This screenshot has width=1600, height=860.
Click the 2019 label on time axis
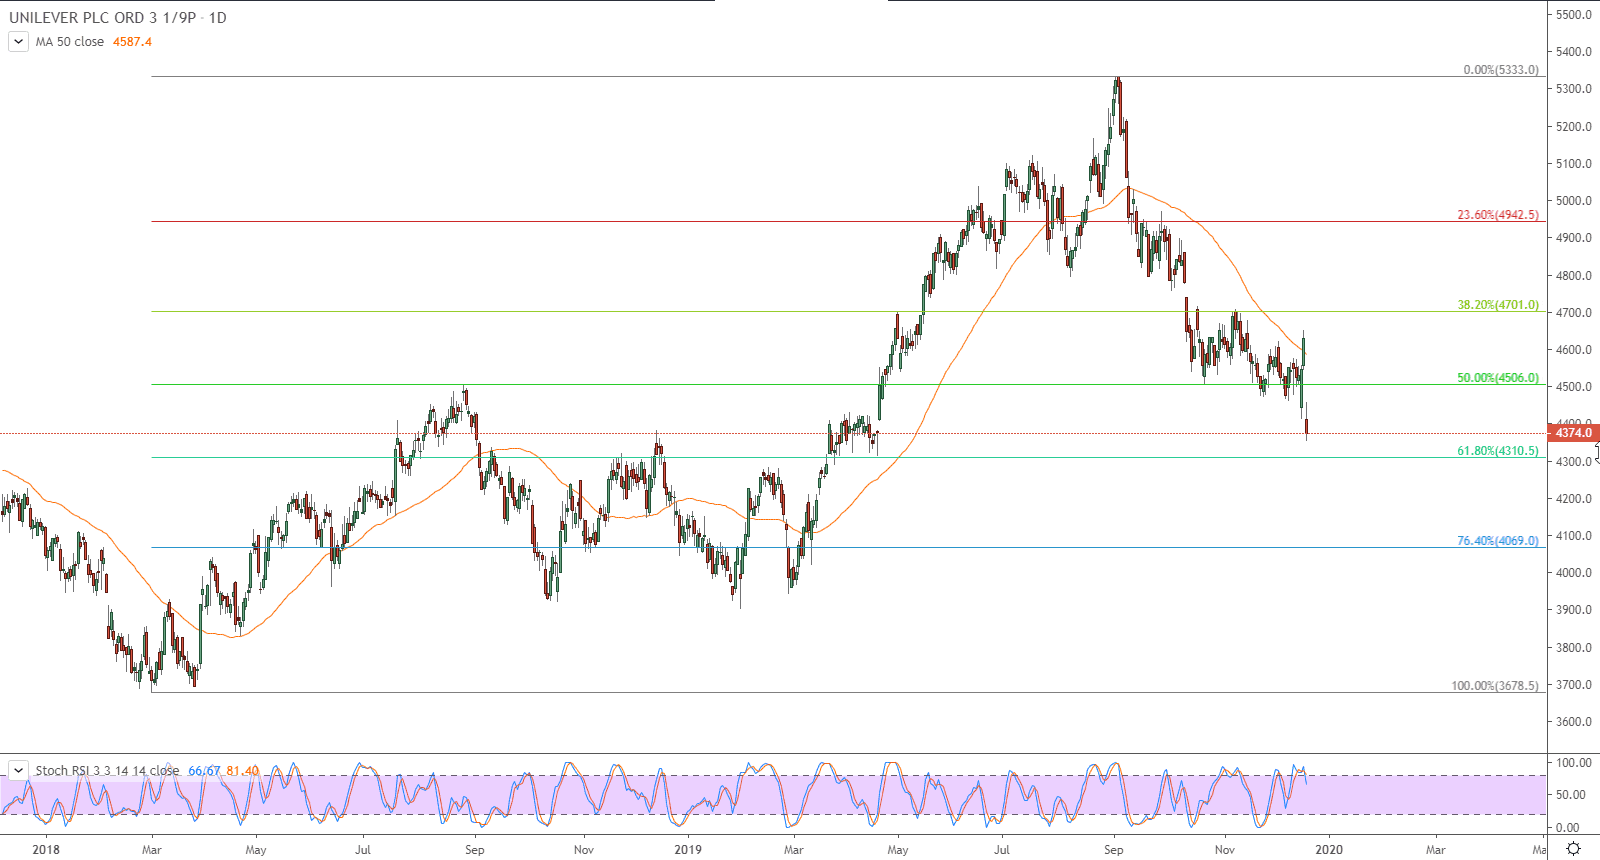[688, 850]
